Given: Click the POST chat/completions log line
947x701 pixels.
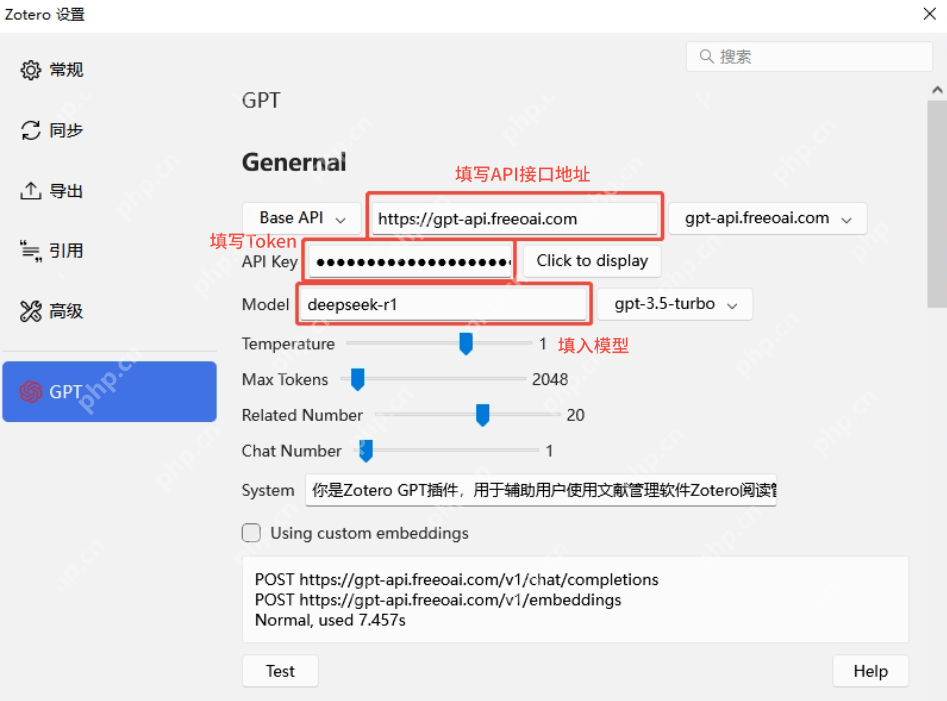Looking at the screenshot, I should [457, 580].
